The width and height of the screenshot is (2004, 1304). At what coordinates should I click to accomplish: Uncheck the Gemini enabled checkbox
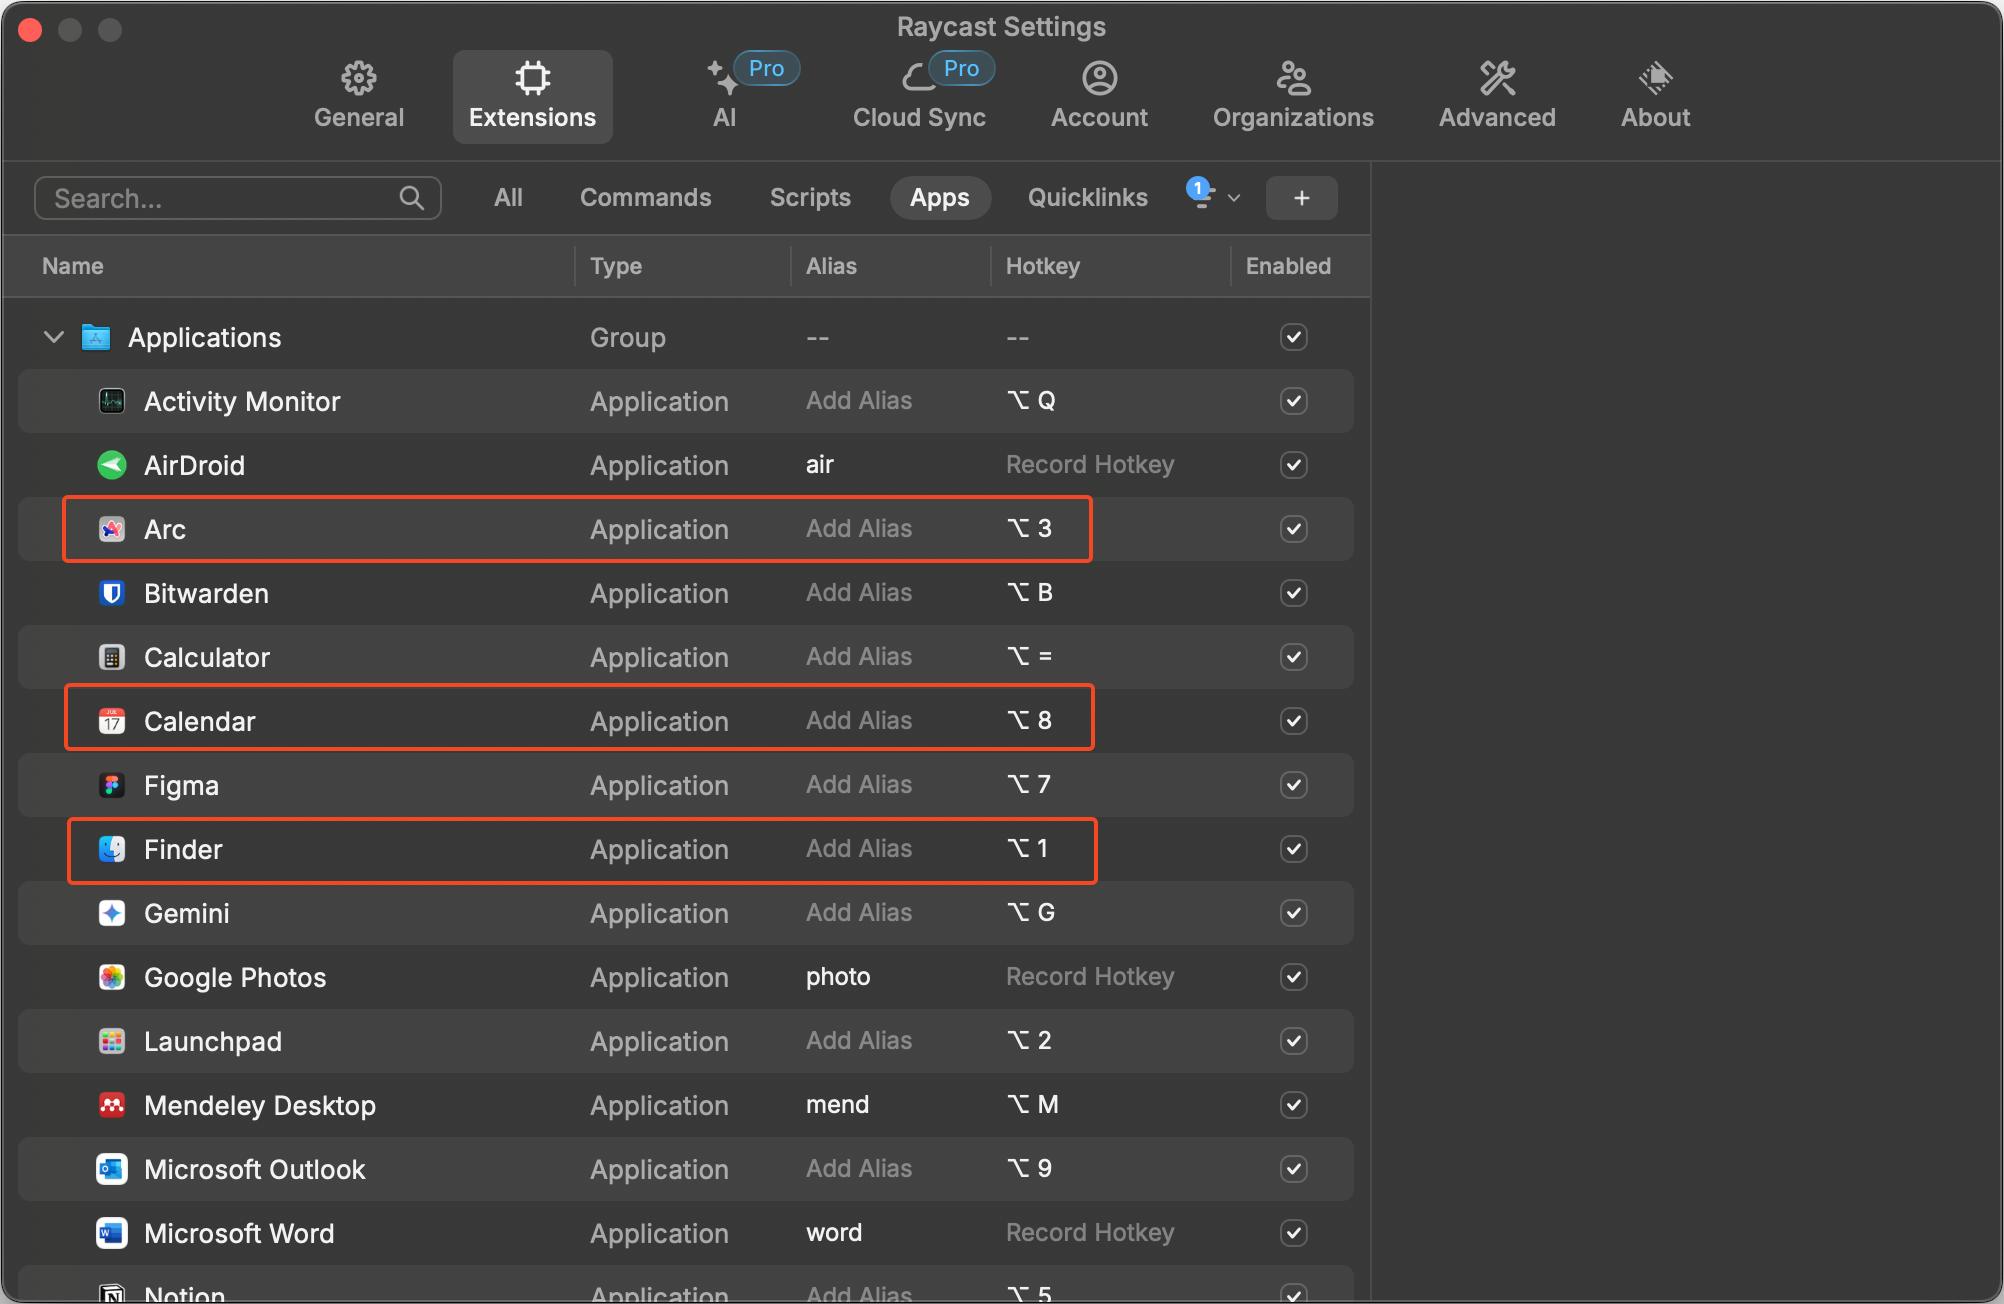point(1294,913)
